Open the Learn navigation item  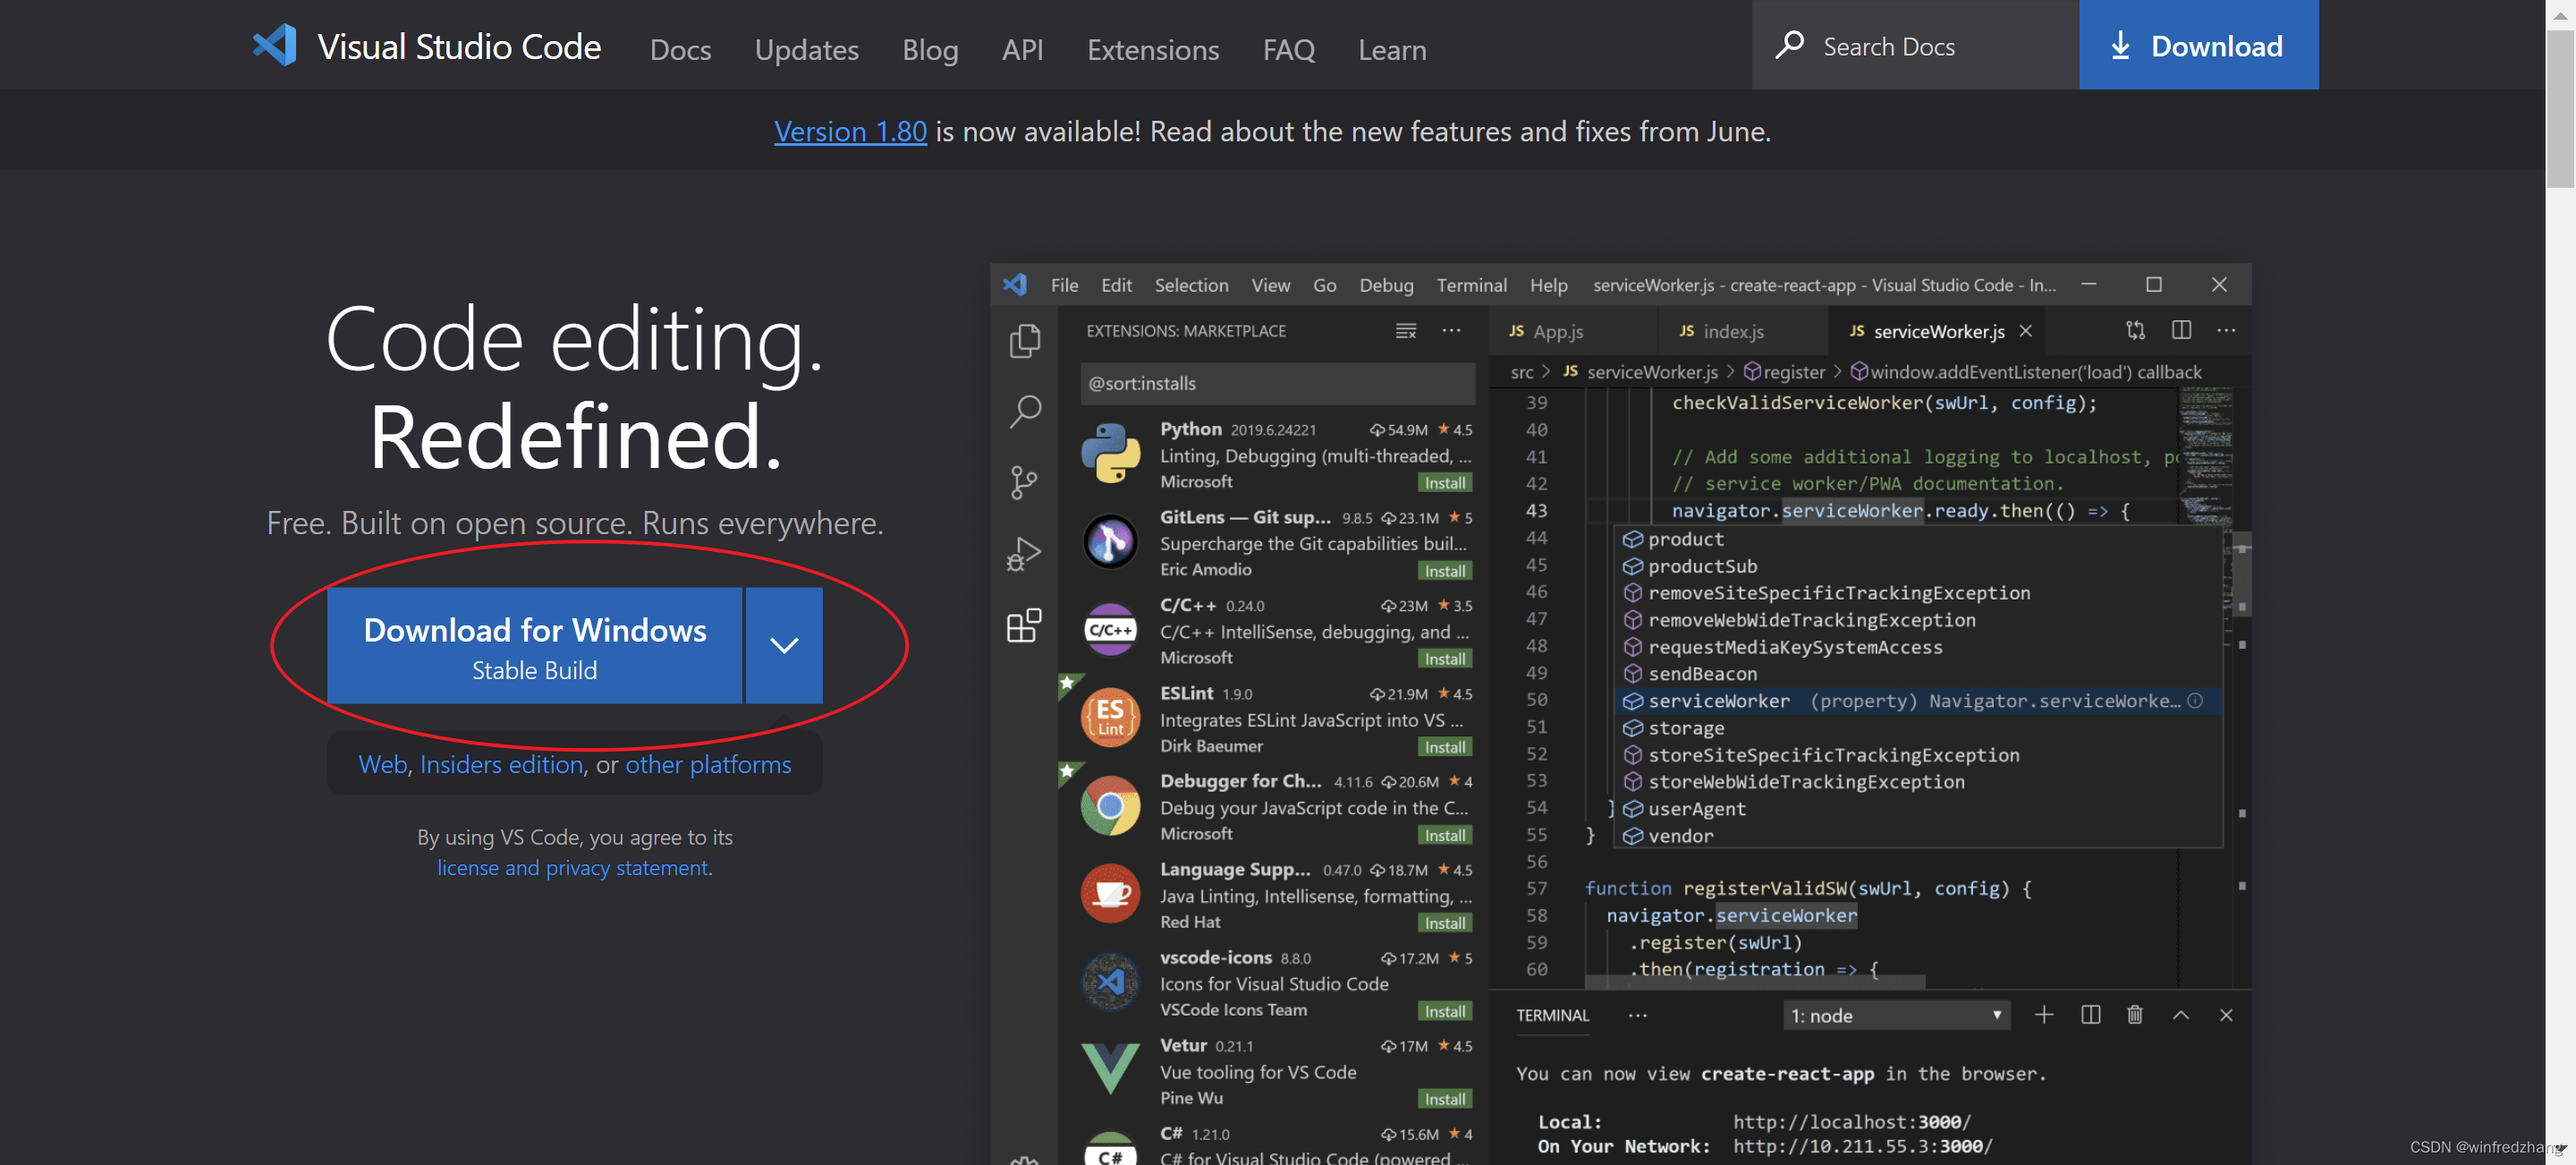(1392, 49)
